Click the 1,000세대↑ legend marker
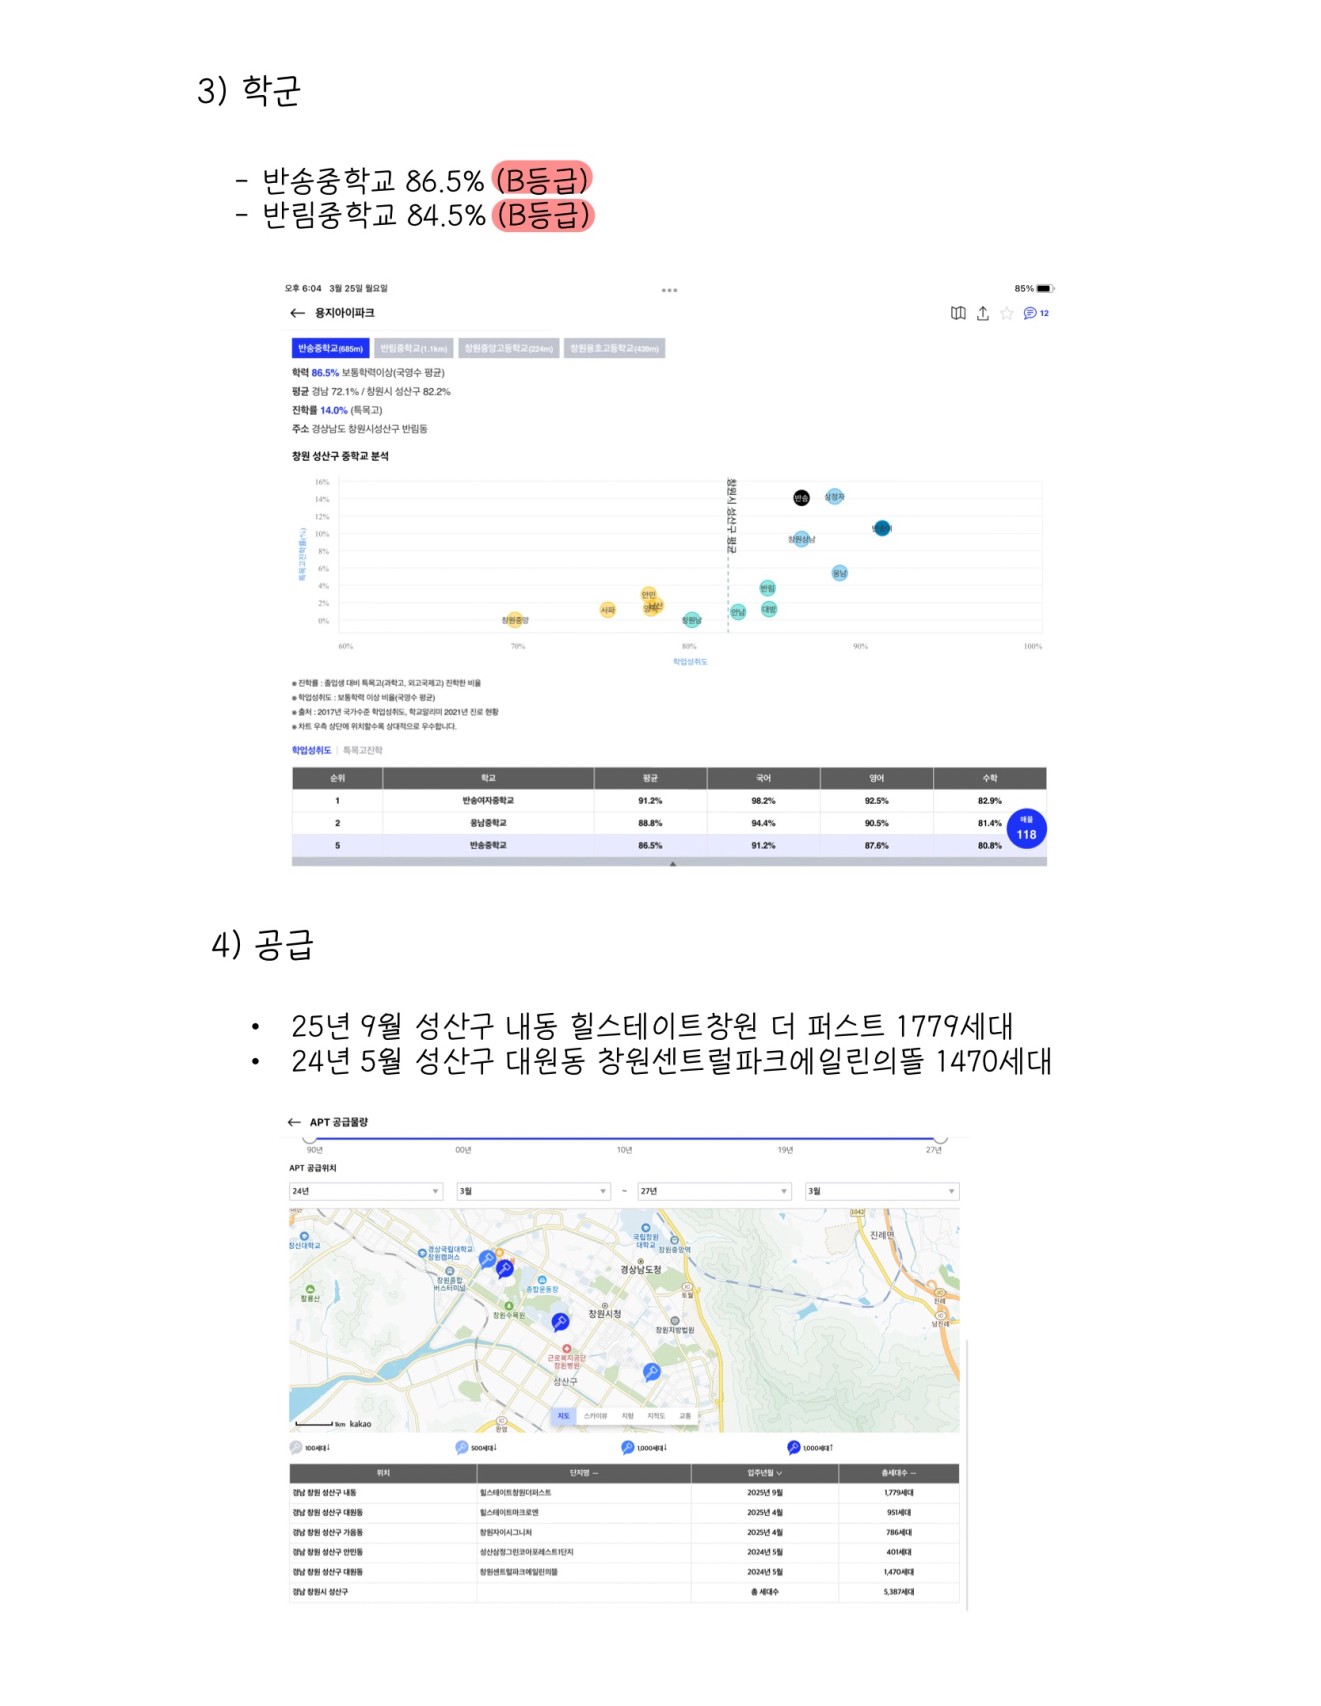The width and height of the screenshot is (1321, 1706). coord(794,1447)
